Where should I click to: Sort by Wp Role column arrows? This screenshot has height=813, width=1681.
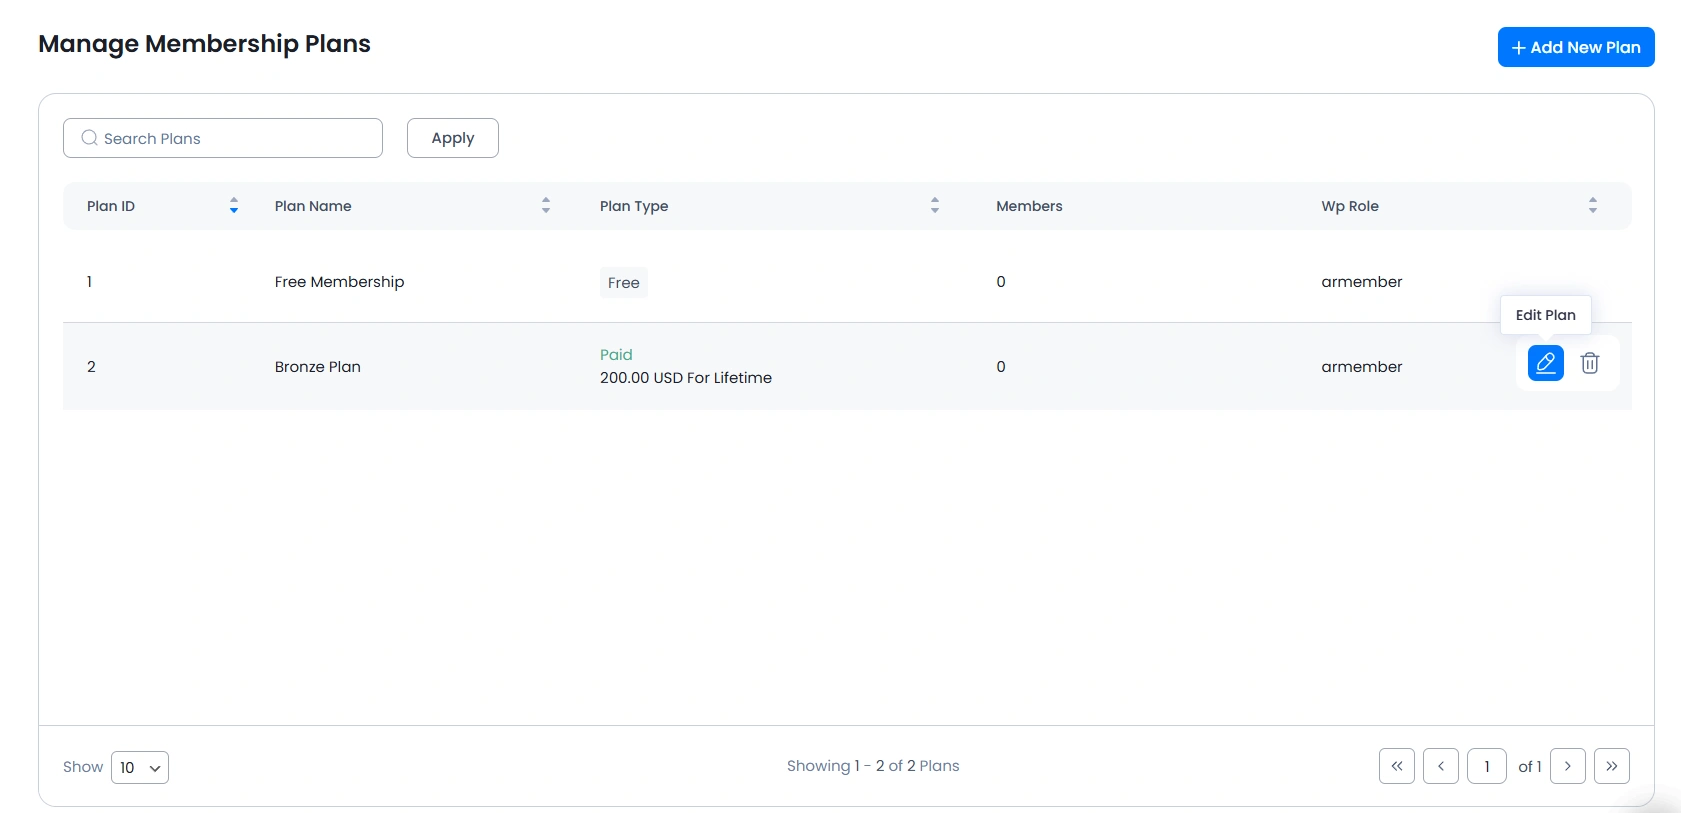1592,206
